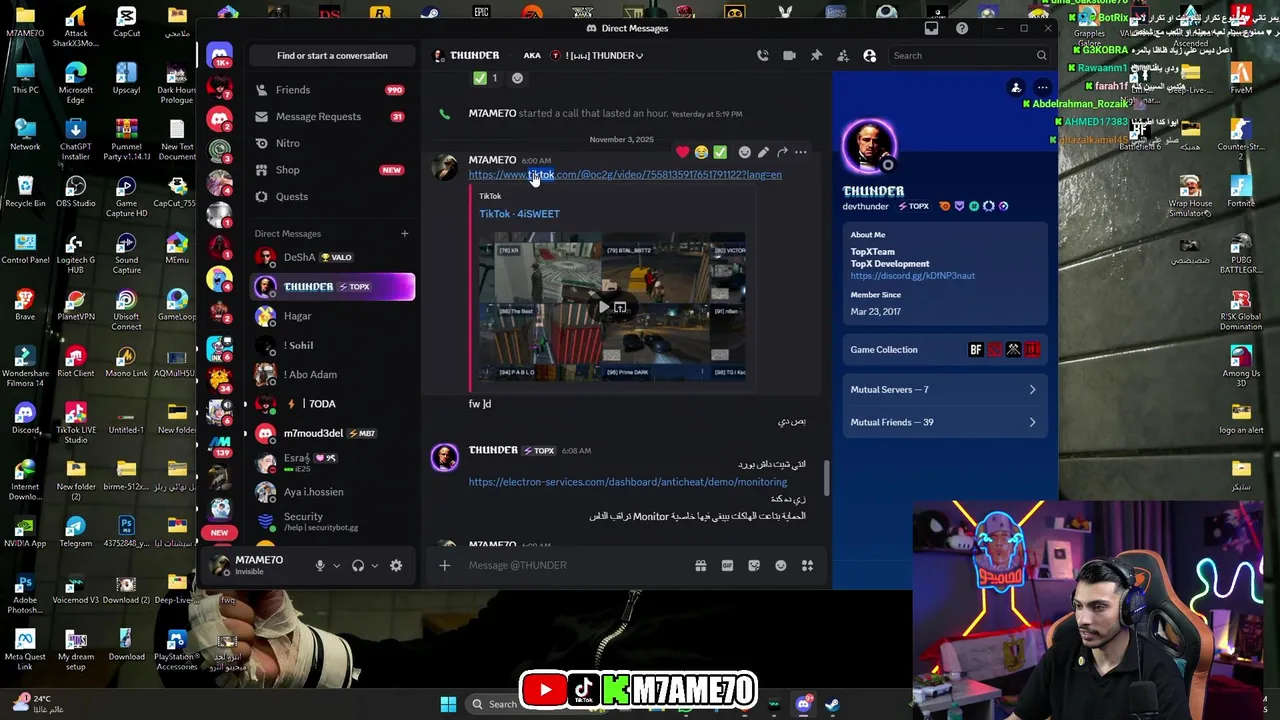Toggle the green check reaction with count 1
Viewport: 1280px width, 720px height.
point(486,78)
